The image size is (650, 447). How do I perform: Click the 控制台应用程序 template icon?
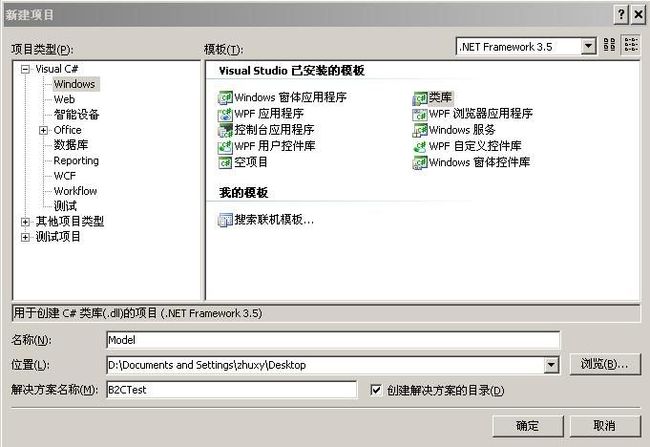[x=225, y=130]
